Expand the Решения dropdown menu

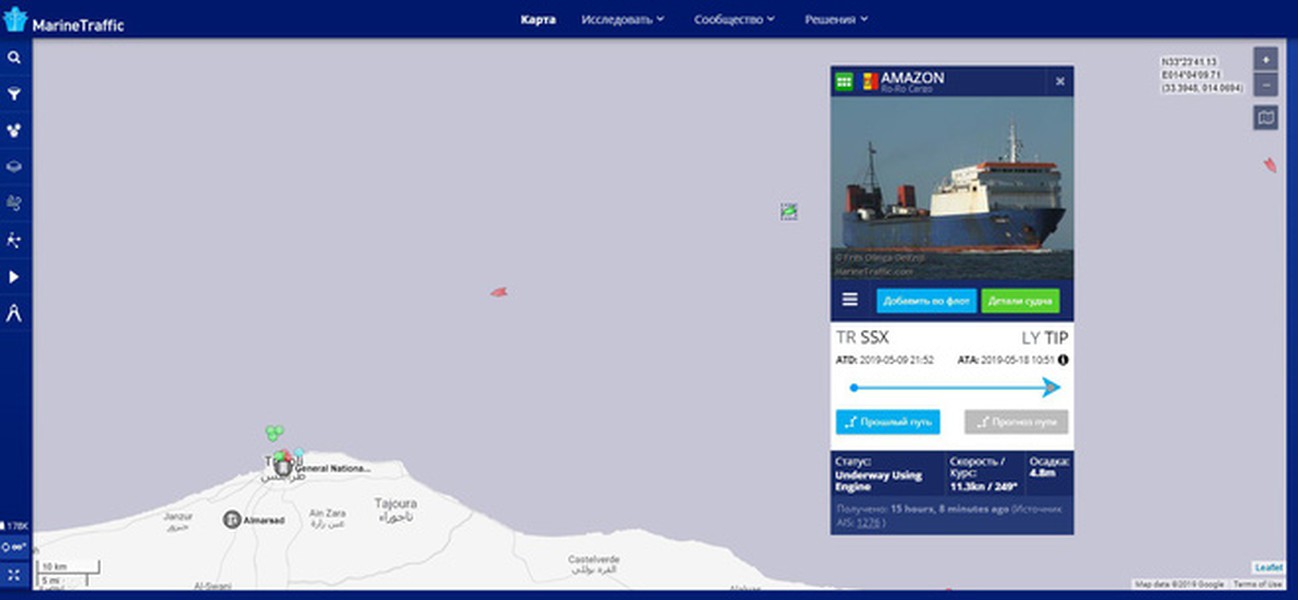[836, 19]
